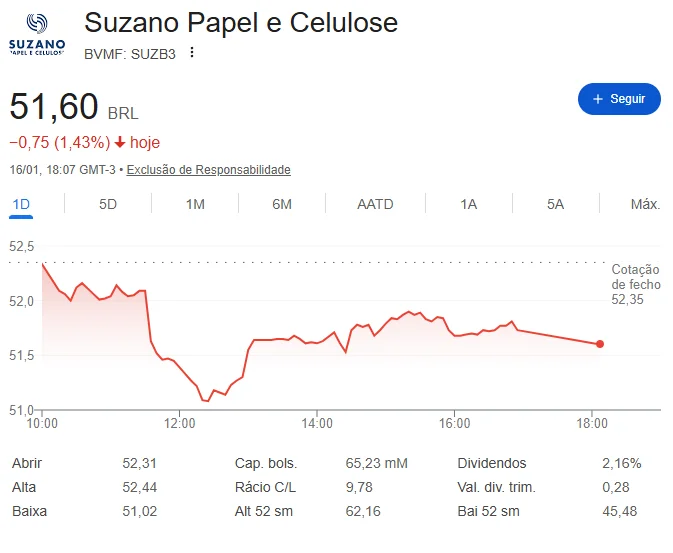Open the three-dot more options menu

192,53
